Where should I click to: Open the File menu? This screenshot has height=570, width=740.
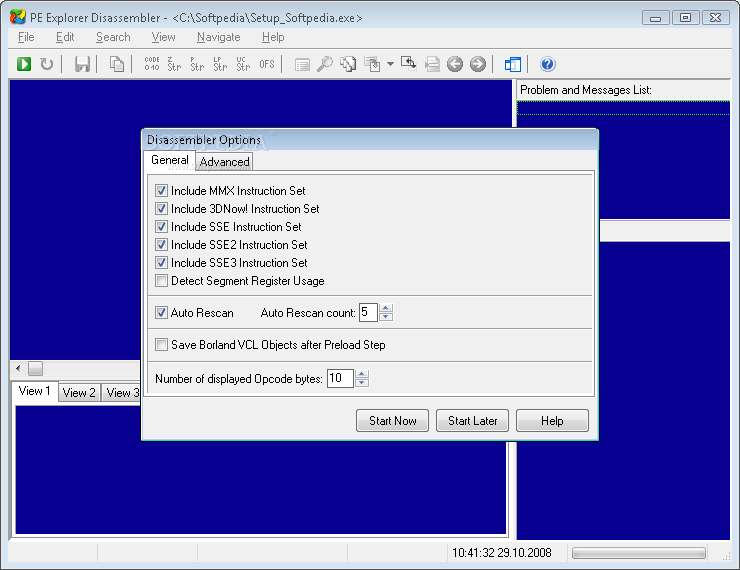26,37
